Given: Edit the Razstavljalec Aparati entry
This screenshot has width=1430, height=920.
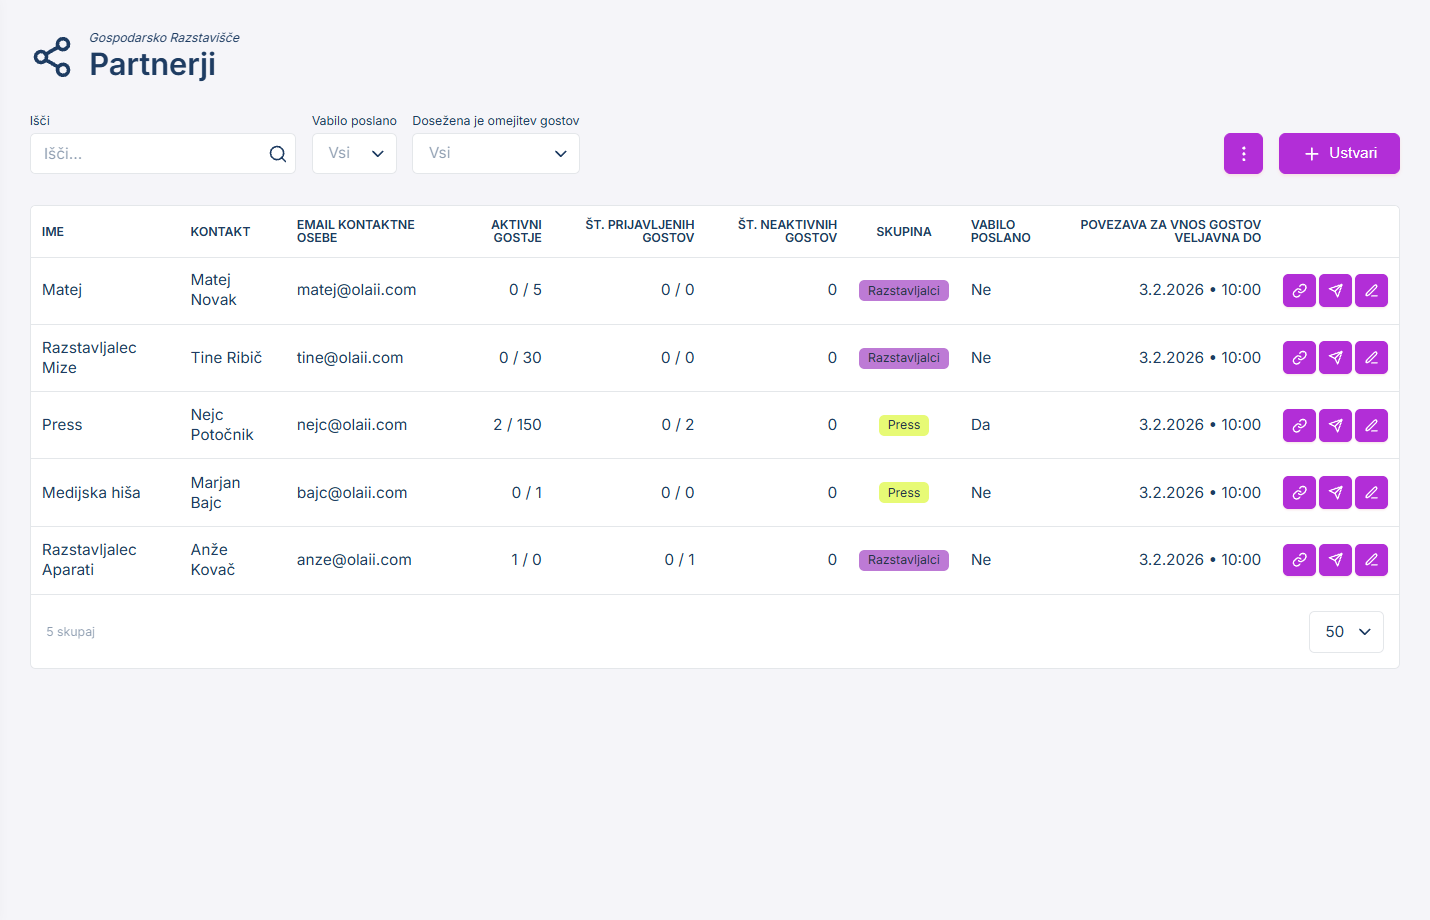Looking at the screenshot, I should [x=1371, y=560].
